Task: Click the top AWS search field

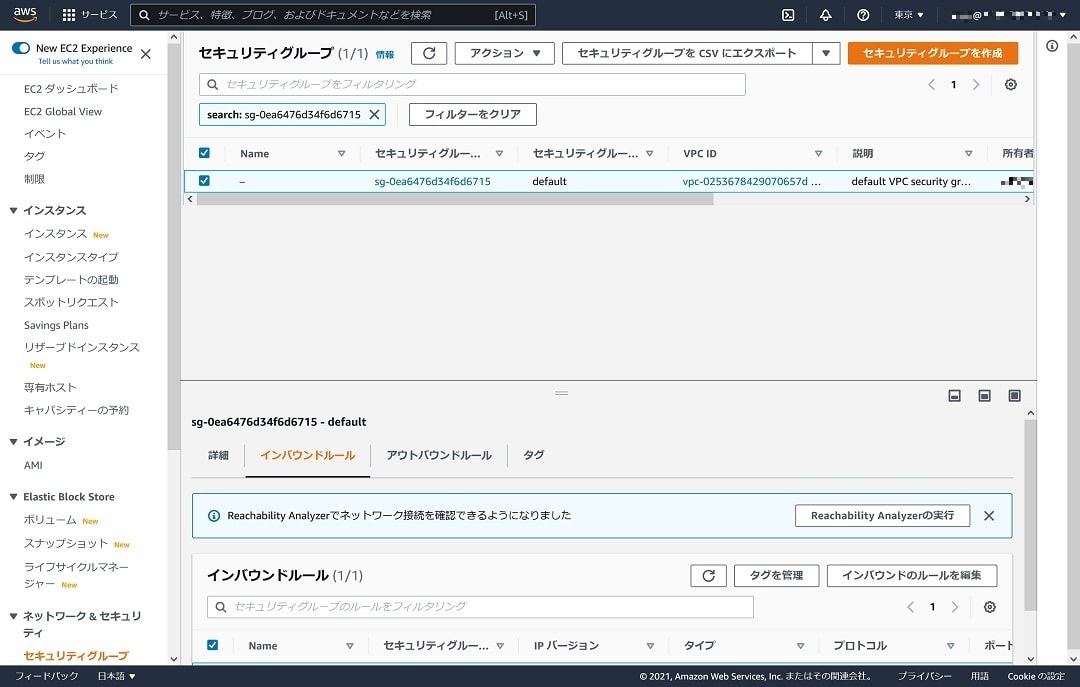Action: point(333,14)
